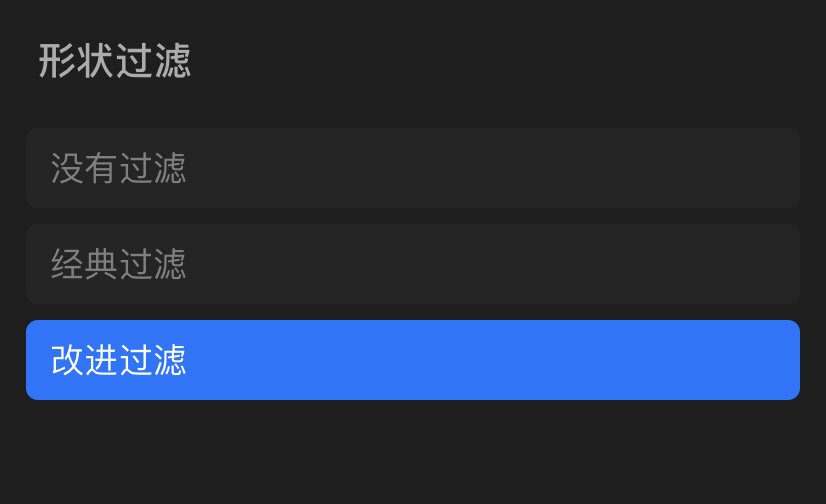Enable the improved 改进过滤 mode
This screenshot has width=826, height=504.
[x=412, y=360]
